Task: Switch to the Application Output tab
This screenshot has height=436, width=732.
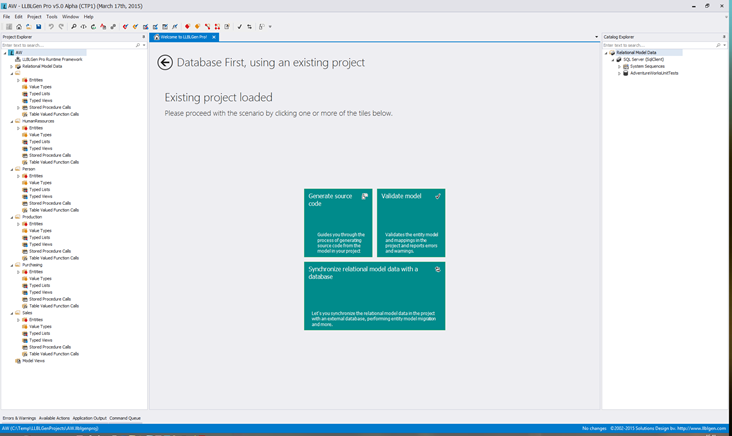Action: tap(90, 418)
